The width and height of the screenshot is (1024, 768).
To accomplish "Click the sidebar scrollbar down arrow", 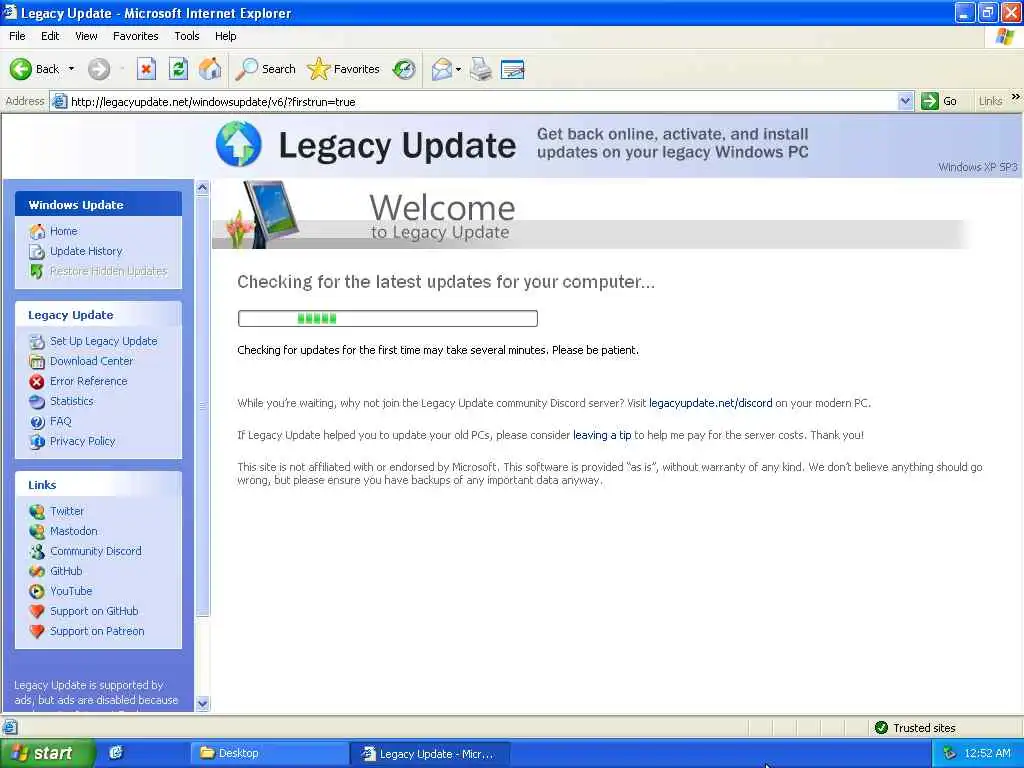I will tap(202, 704).
